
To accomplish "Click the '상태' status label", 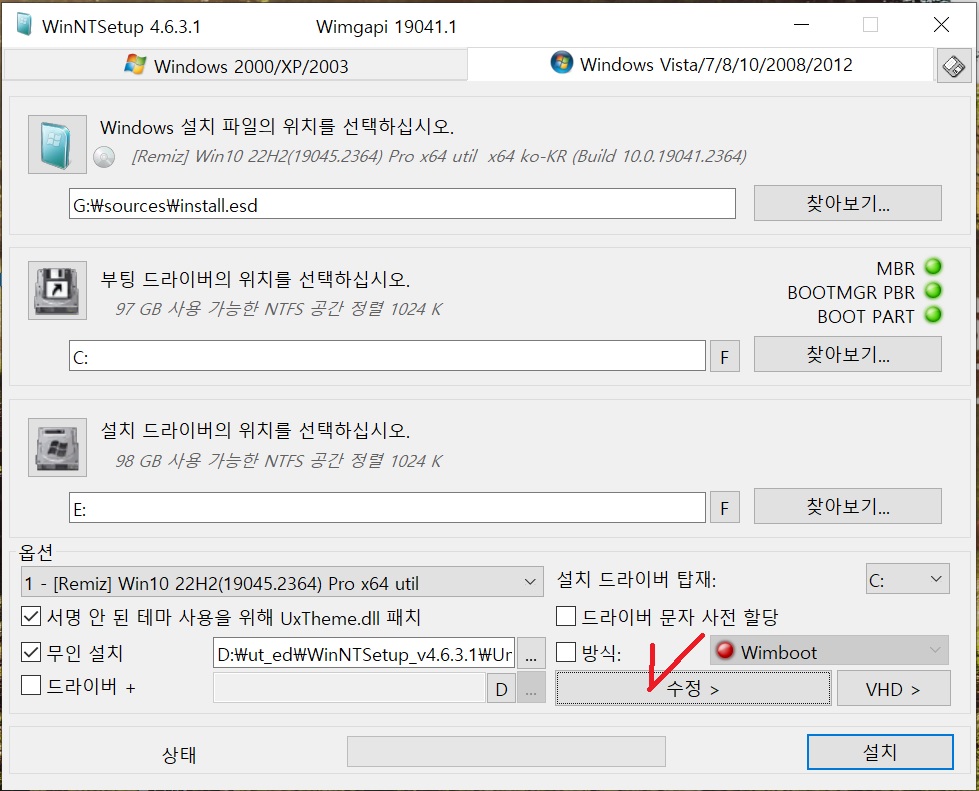I will [179, 754].
